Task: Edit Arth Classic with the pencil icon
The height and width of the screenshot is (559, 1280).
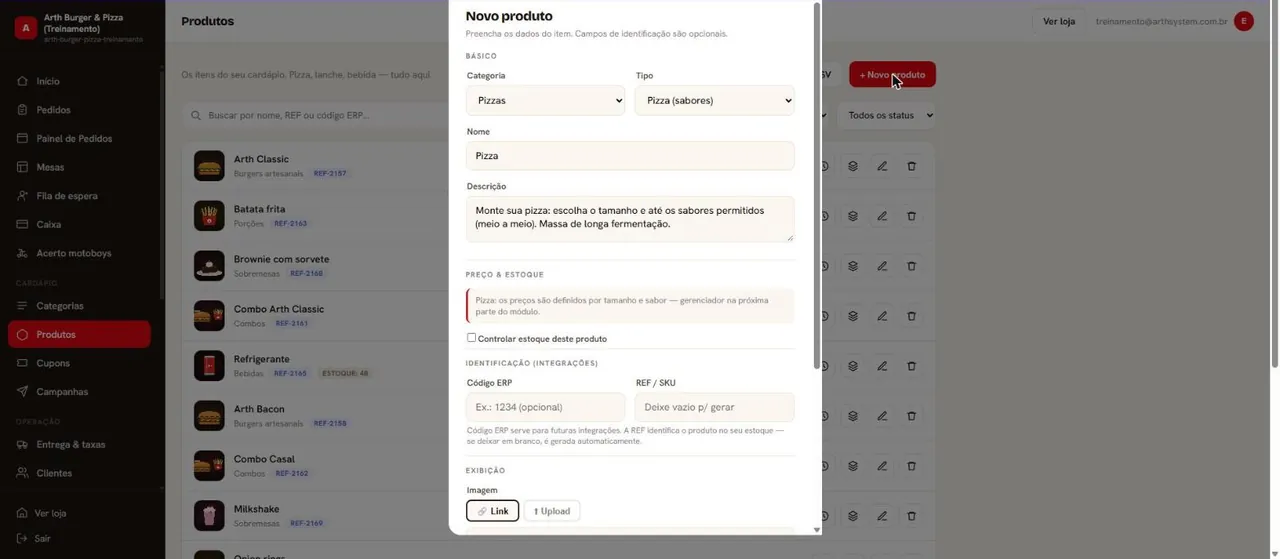Action: [882, 166]
